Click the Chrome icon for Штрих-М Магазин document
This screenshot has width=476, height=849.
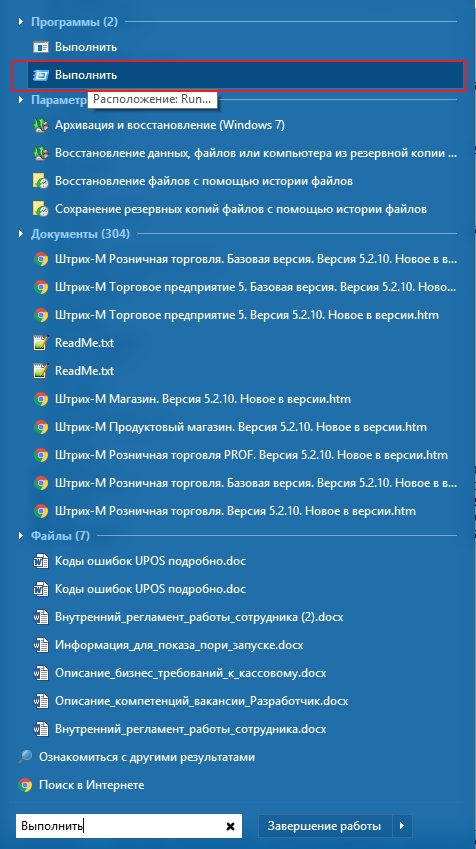pos(41,399)
